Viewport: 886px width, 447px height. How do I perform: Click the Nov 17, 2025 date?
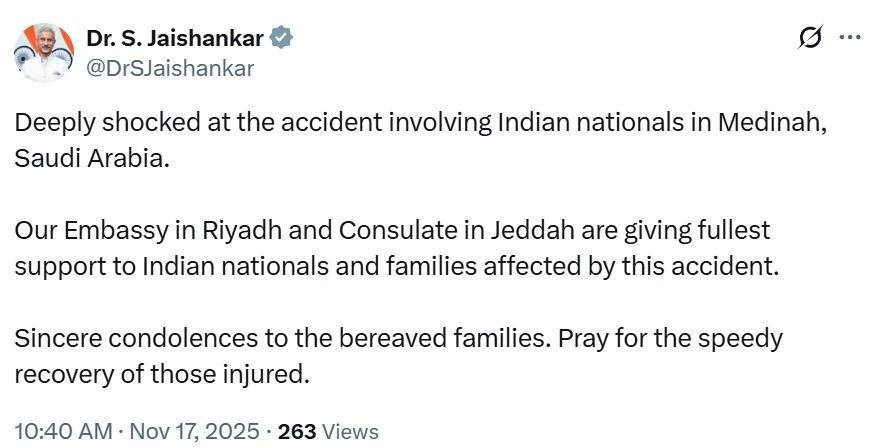coord(193,431)
